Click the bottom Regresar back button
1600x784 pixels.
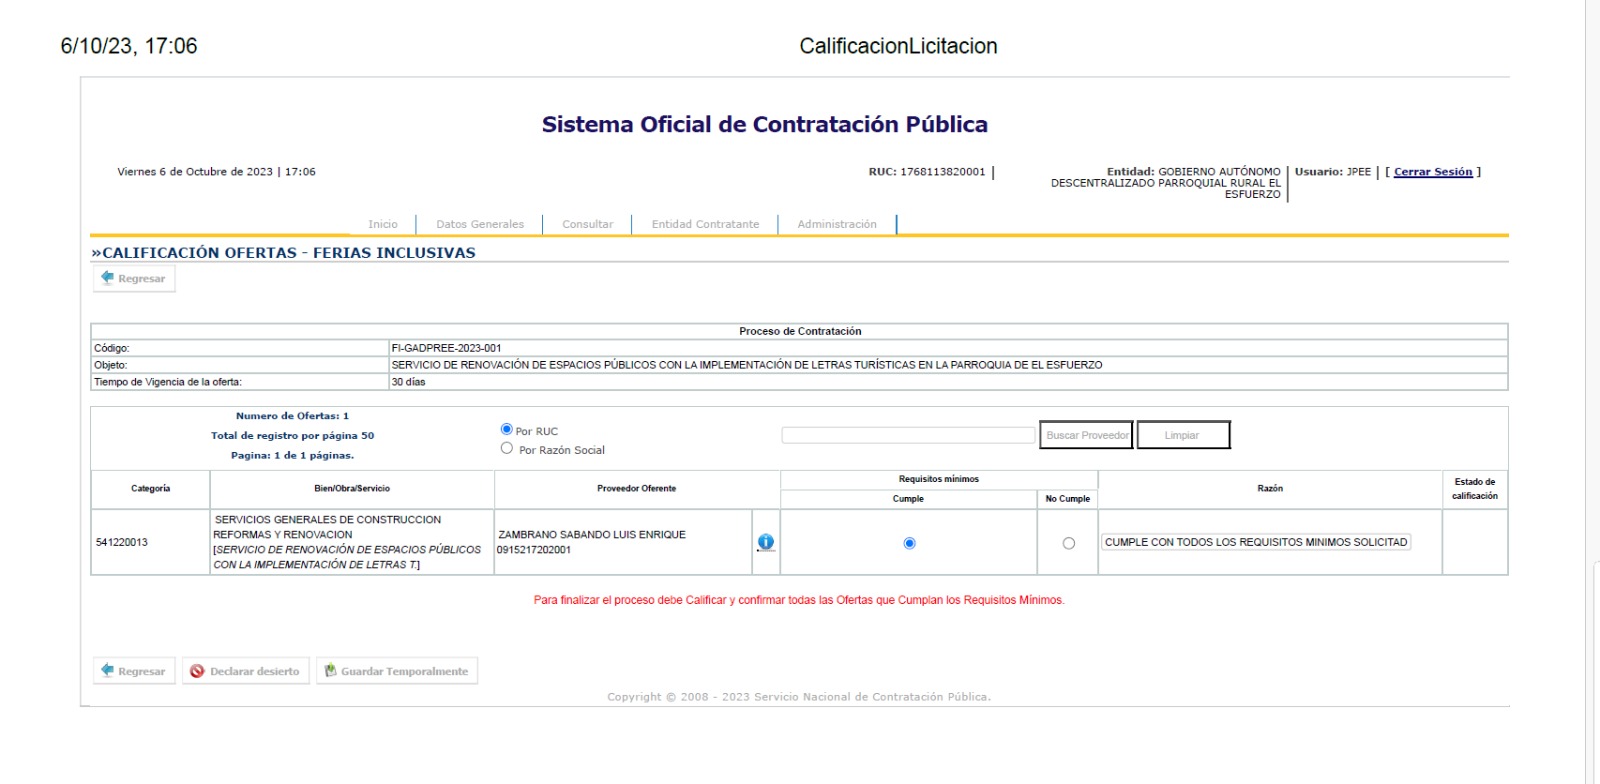point(134,671)
